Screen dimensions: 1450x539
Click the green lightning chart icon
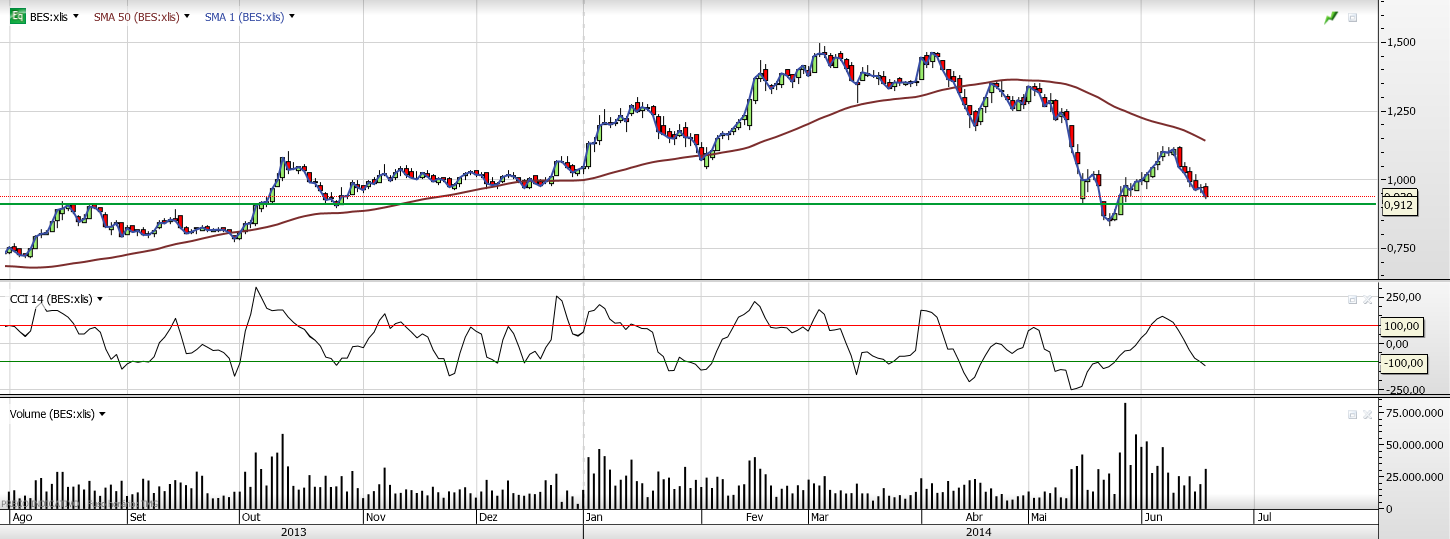pos(1331,18)
